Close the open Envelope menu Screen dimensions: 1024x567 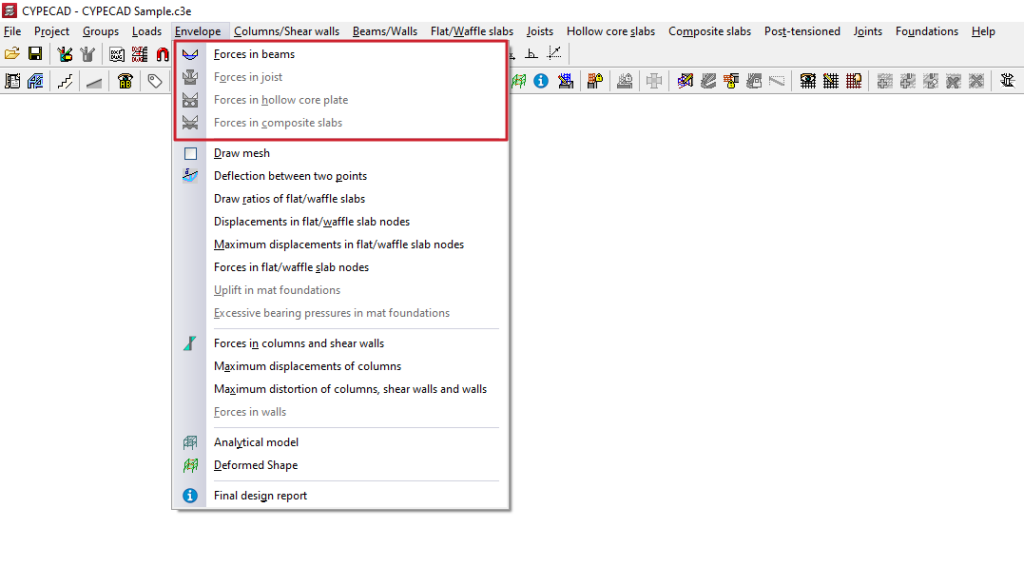point(198,31)
